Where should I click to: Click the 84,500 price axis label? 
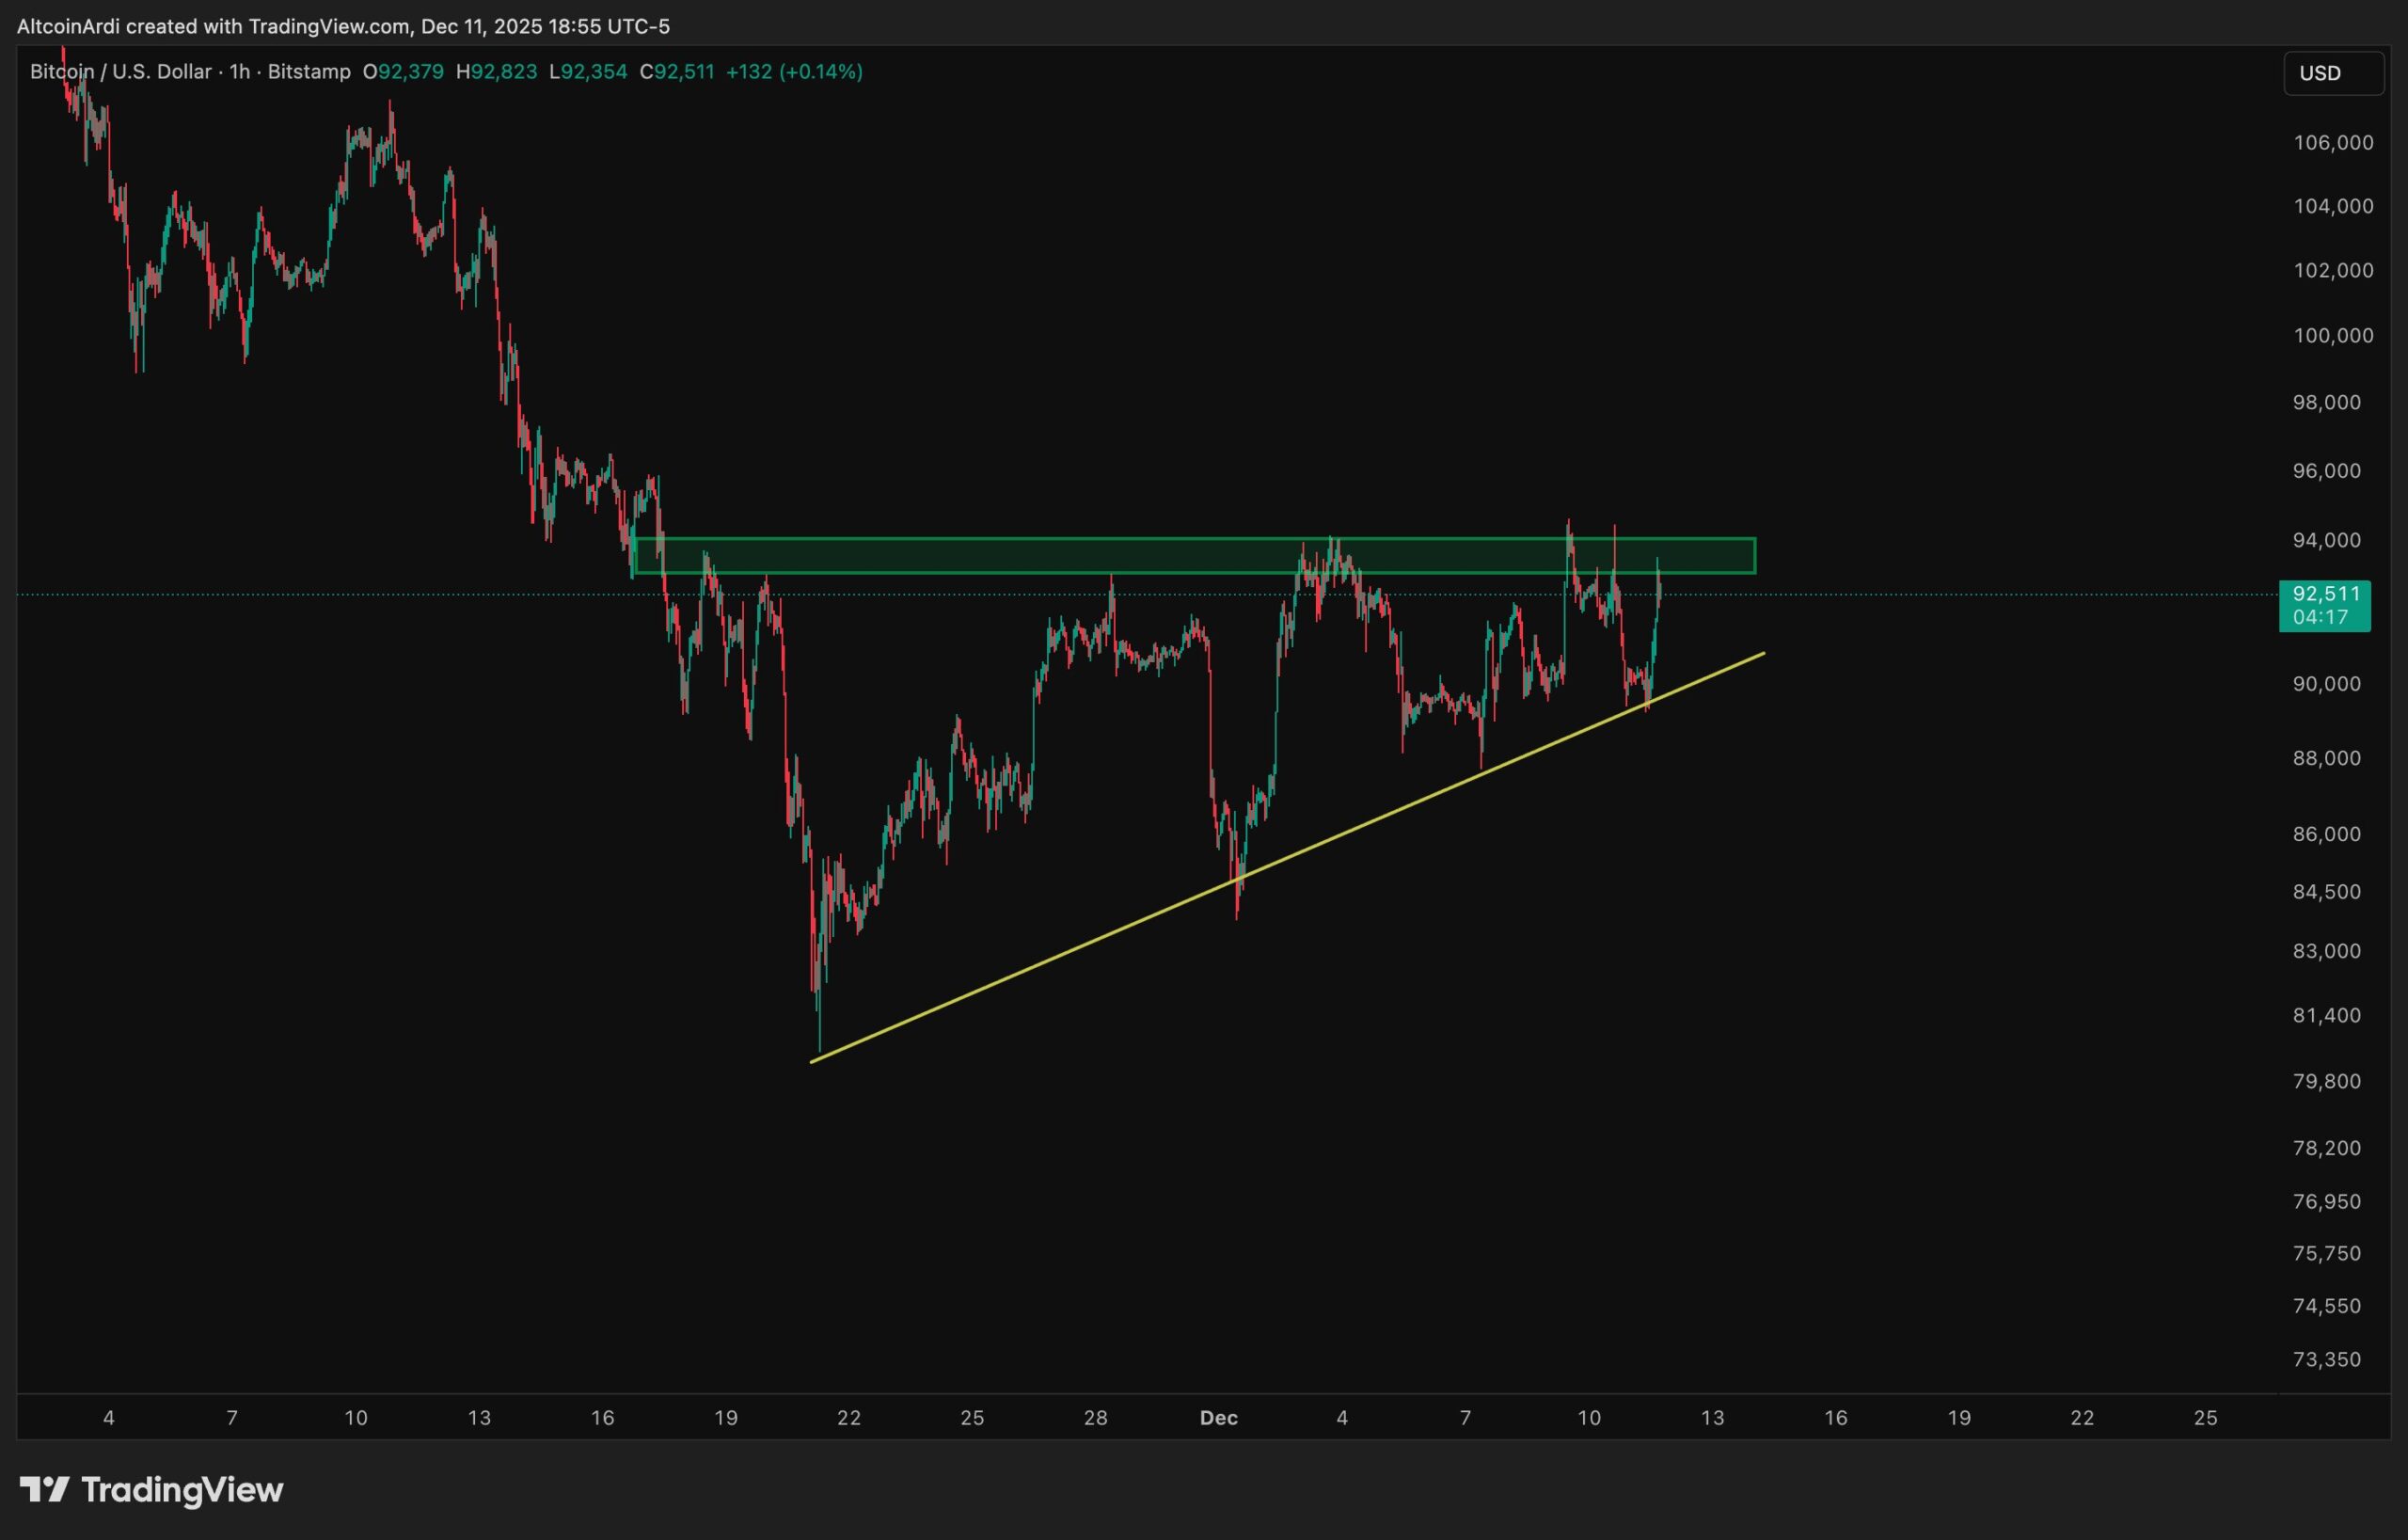click(2326, 892)
